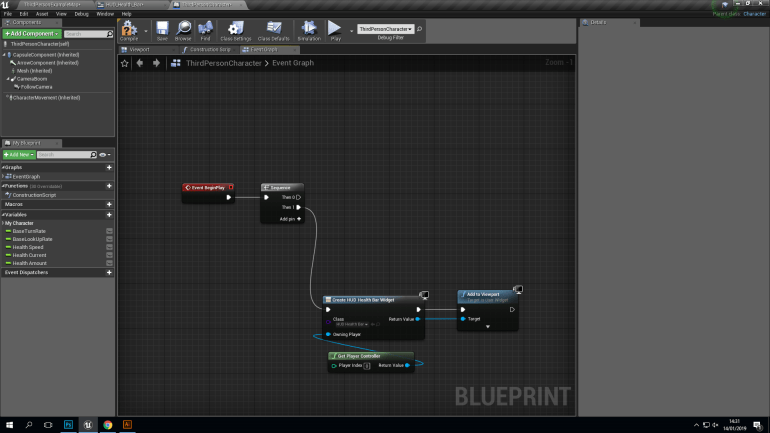The height and width of the screenshot is (433, 770).
Task: Select ArrowComponent (Inherited)
Action: point(47,63)
